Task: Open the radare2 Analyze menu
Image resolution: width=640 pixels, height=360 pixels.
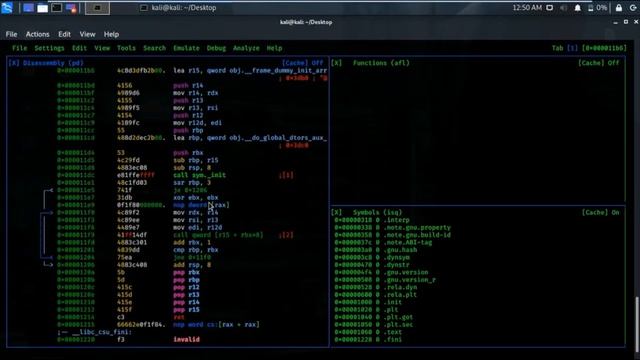Action: [x=246, y=48]
